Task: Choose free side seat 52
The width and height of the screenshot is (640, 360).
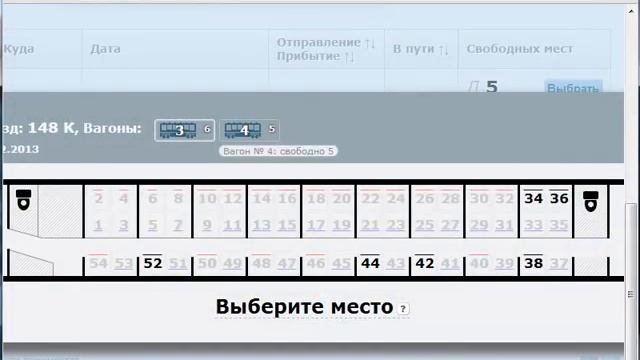Action: click(153, 263)
